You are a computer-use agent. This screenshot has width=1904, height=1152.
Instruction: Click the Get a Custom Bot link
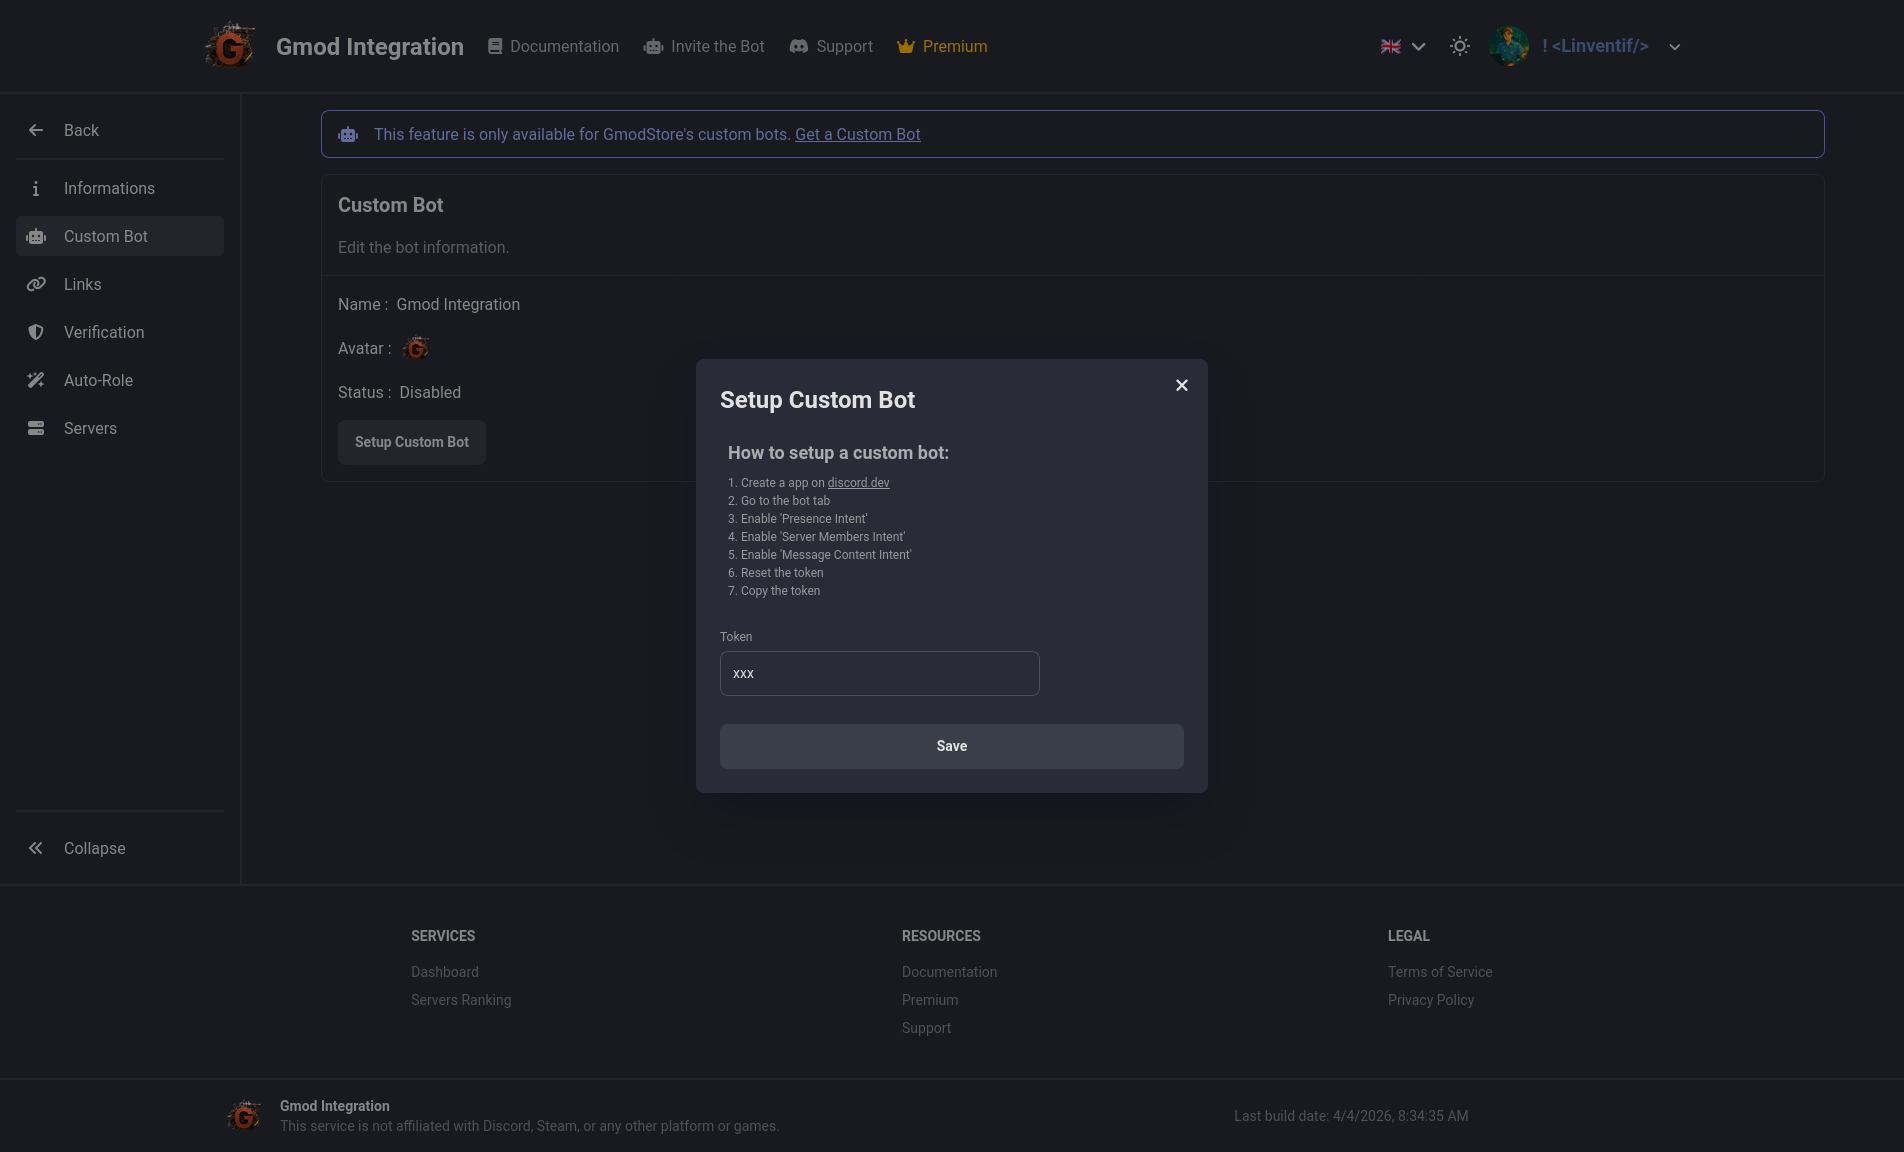tap(857, 135)
